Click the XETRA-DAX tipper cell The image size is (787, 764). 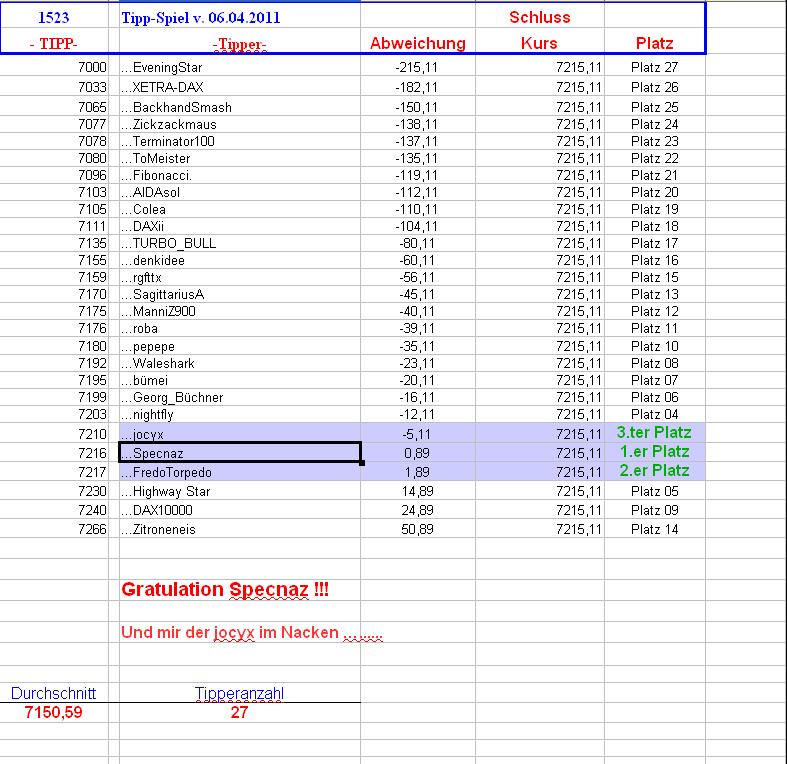(x=239, y=87)
